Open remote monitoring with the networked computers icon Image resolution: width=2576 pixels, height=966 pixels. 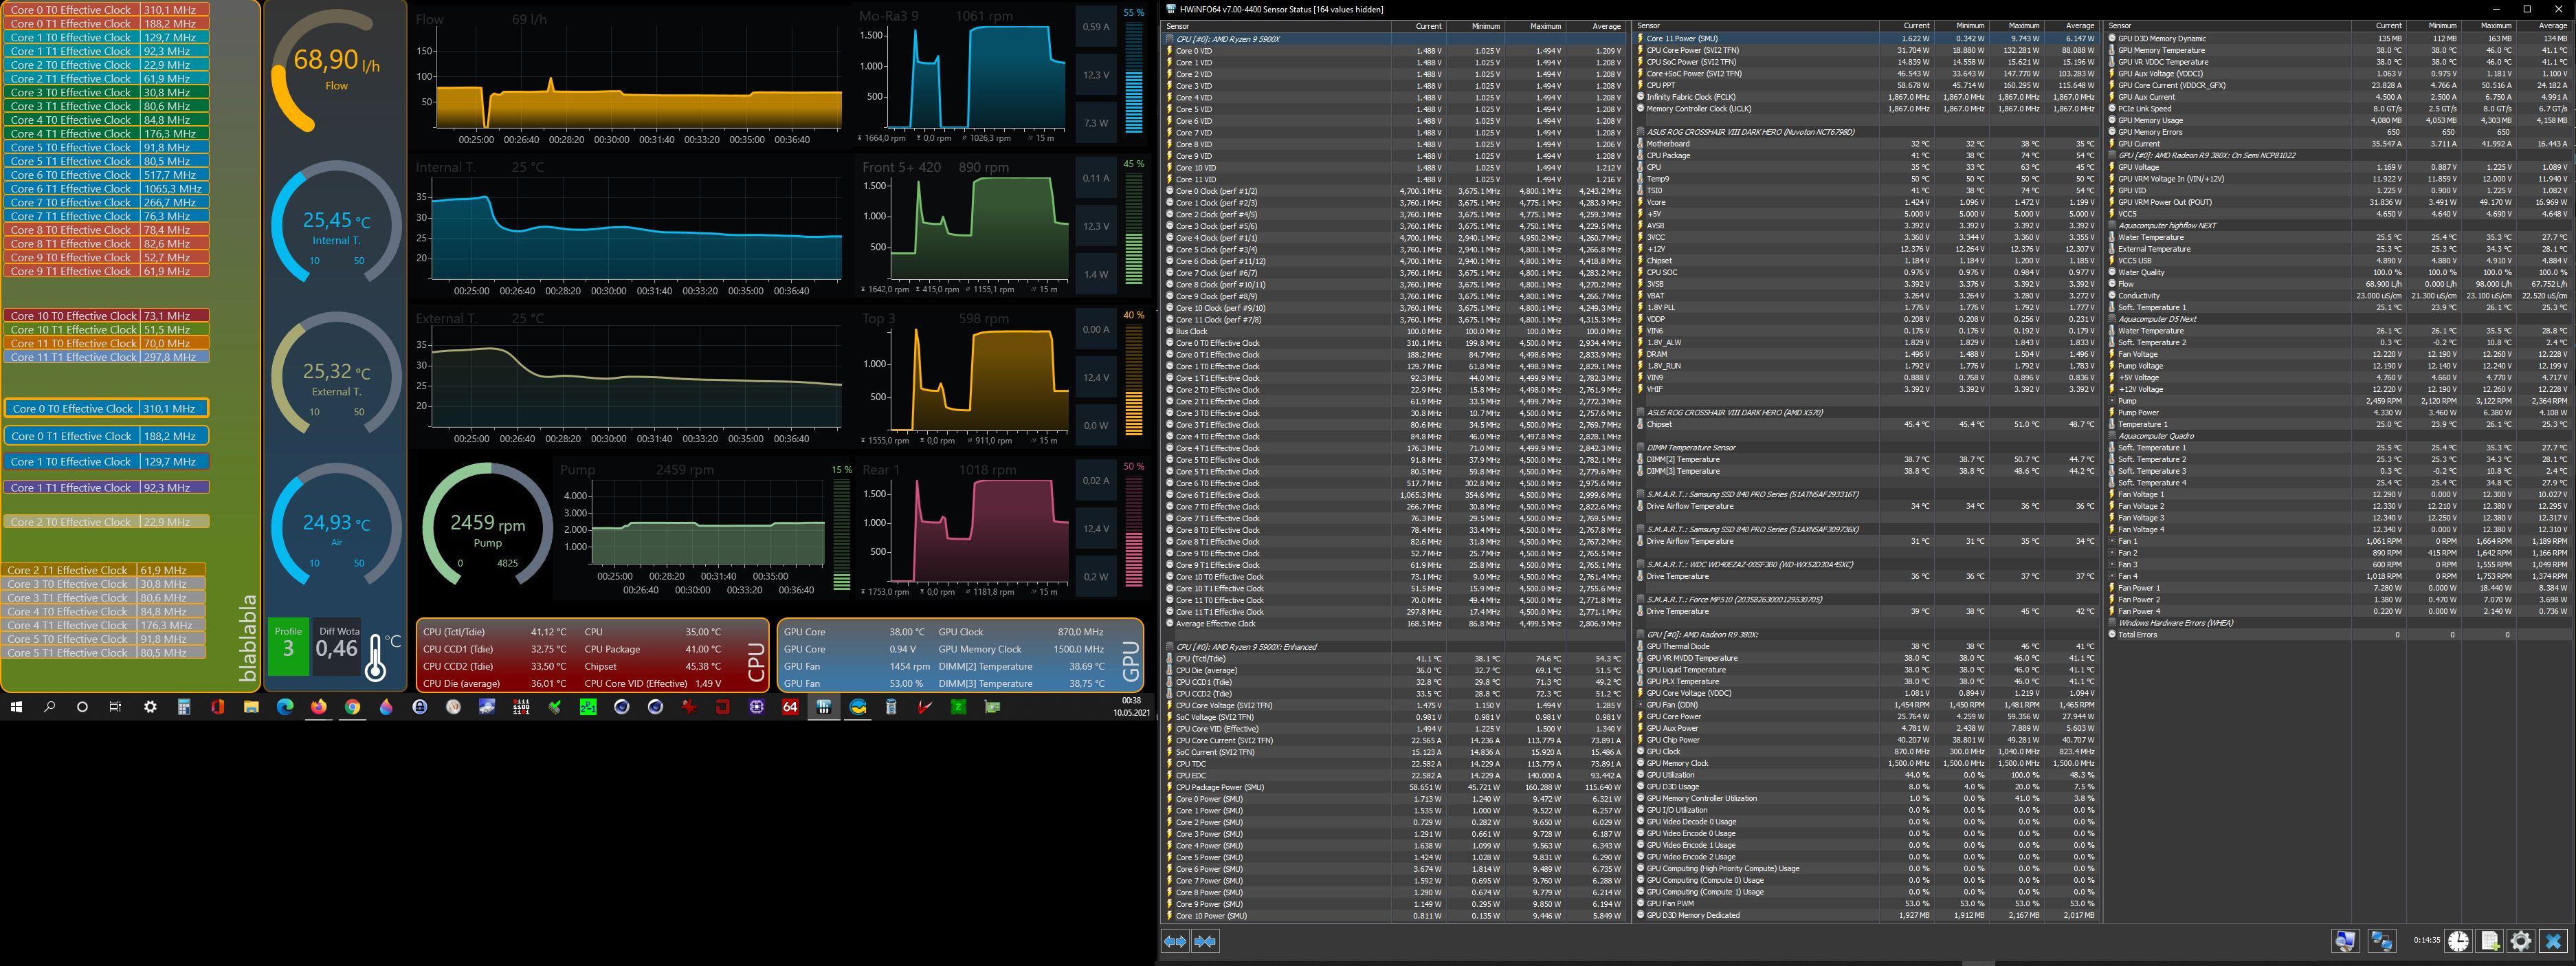2382,941
